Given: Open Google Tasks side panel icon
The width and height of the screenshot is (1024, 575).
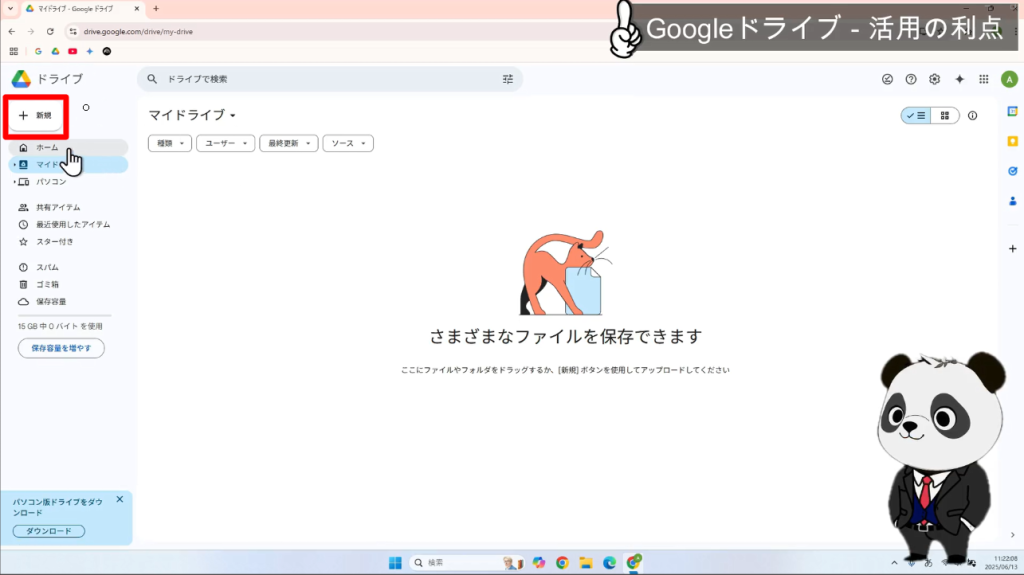Looking at the screenshot, I should point(1012,171).
